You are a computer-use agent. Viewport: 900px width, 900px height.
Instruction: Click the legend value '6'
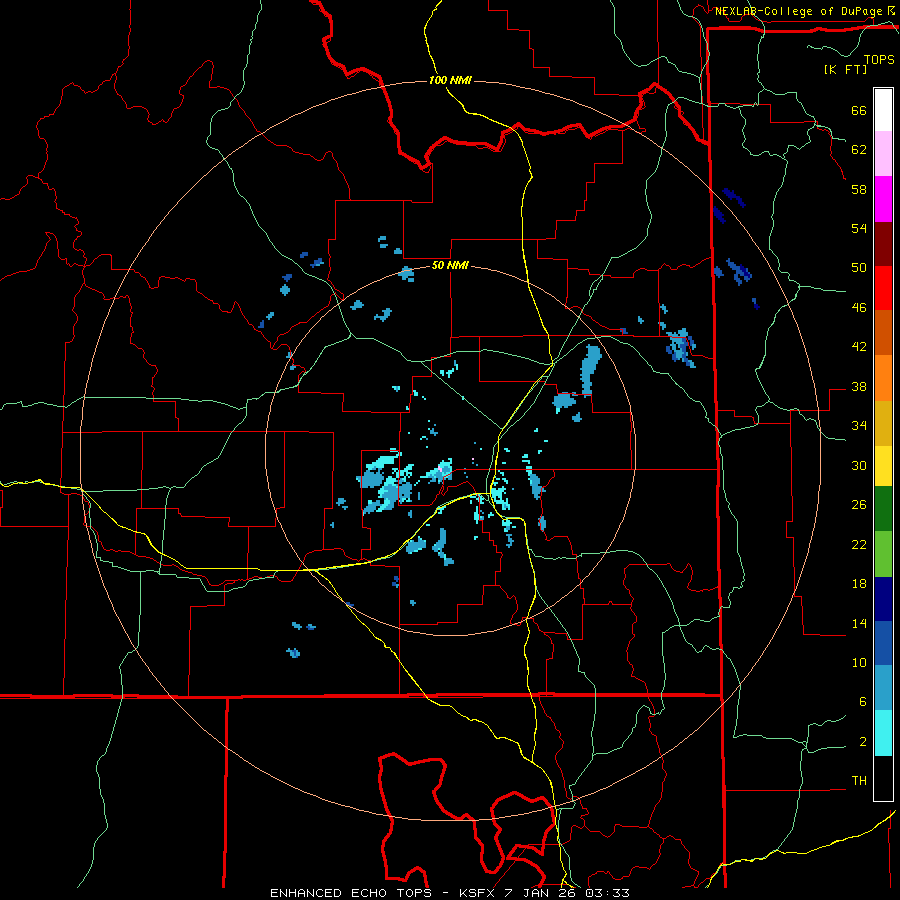click(863, 702)
